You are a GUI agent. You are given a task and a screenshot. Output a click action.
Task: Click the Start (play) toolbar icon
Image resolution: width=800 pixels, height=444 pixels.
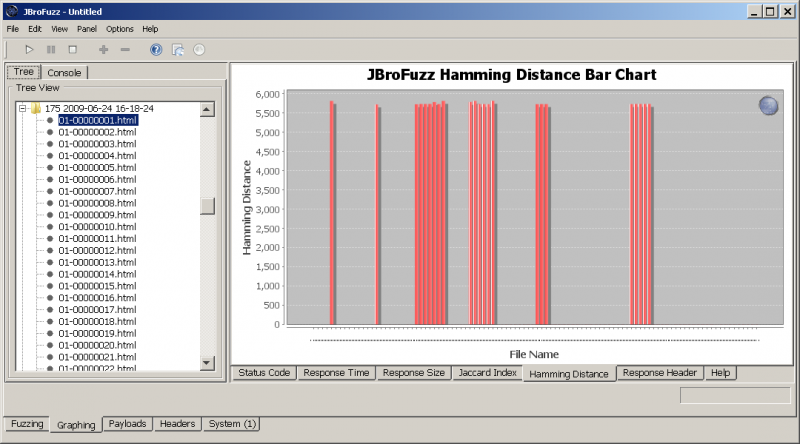pos(29,49)
